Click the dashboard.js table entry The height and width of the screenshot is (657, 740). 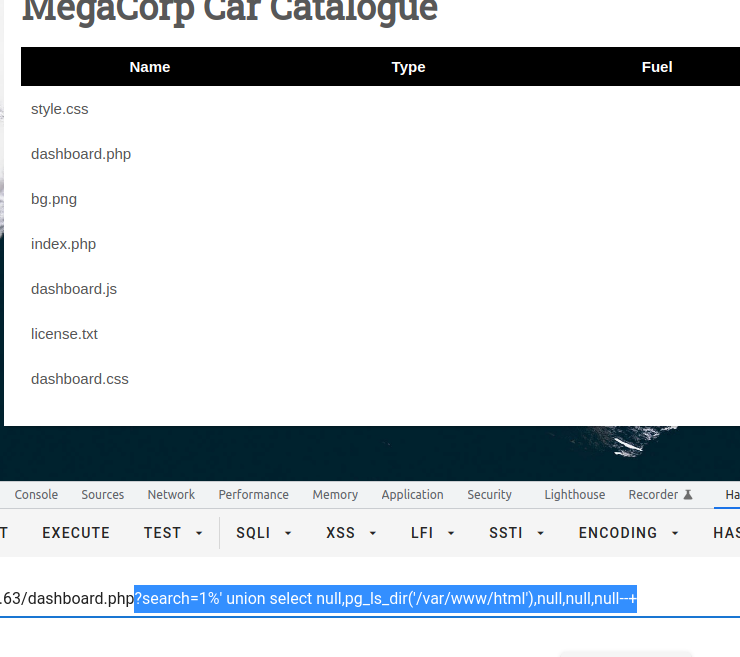pos(74,289)
